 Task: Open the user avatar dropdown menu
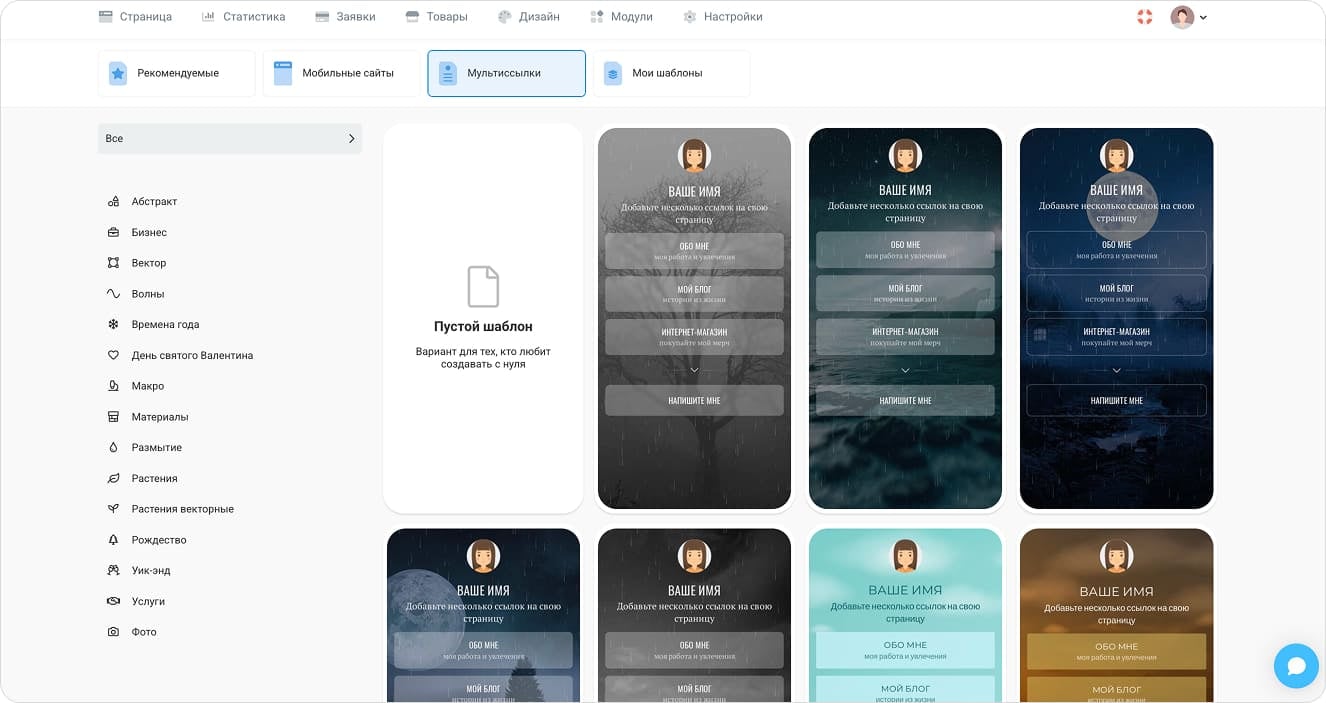pos(1188,17)
